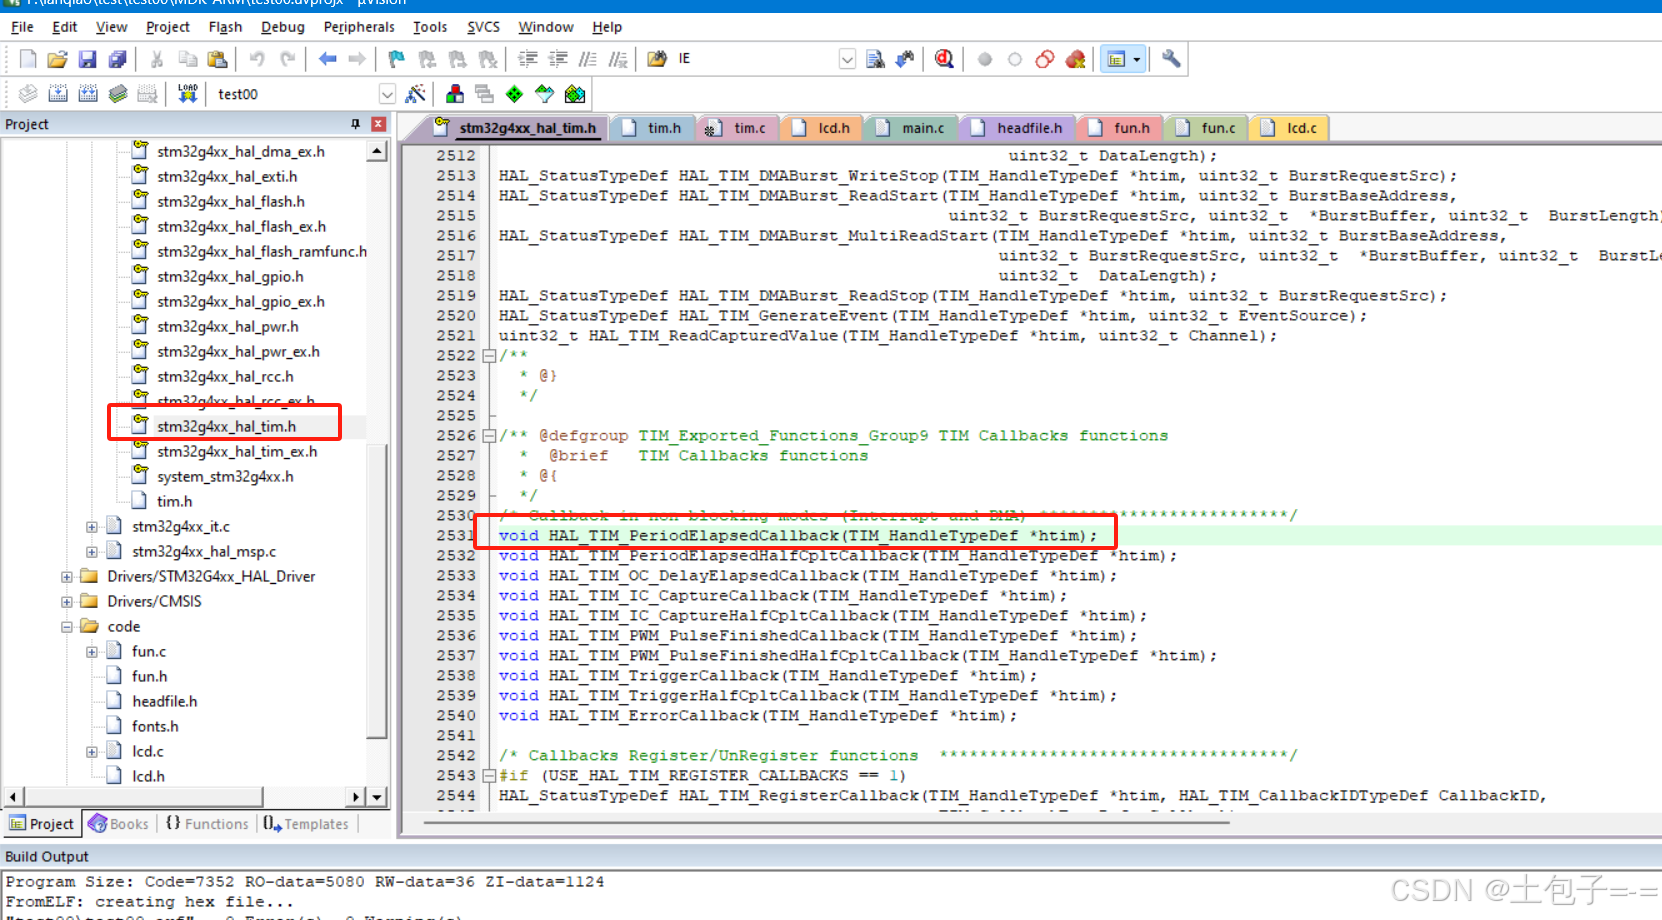Click the Project panel scrollbar up arrow
Viewport: 1662px width, 920px height.
(377, 152)
